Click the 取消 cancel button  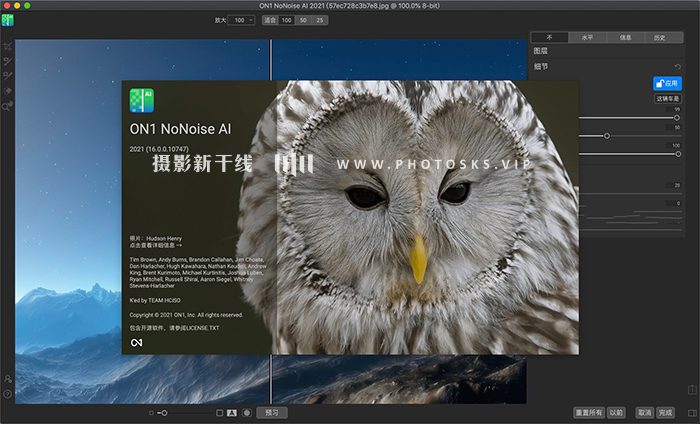(644, 413)
